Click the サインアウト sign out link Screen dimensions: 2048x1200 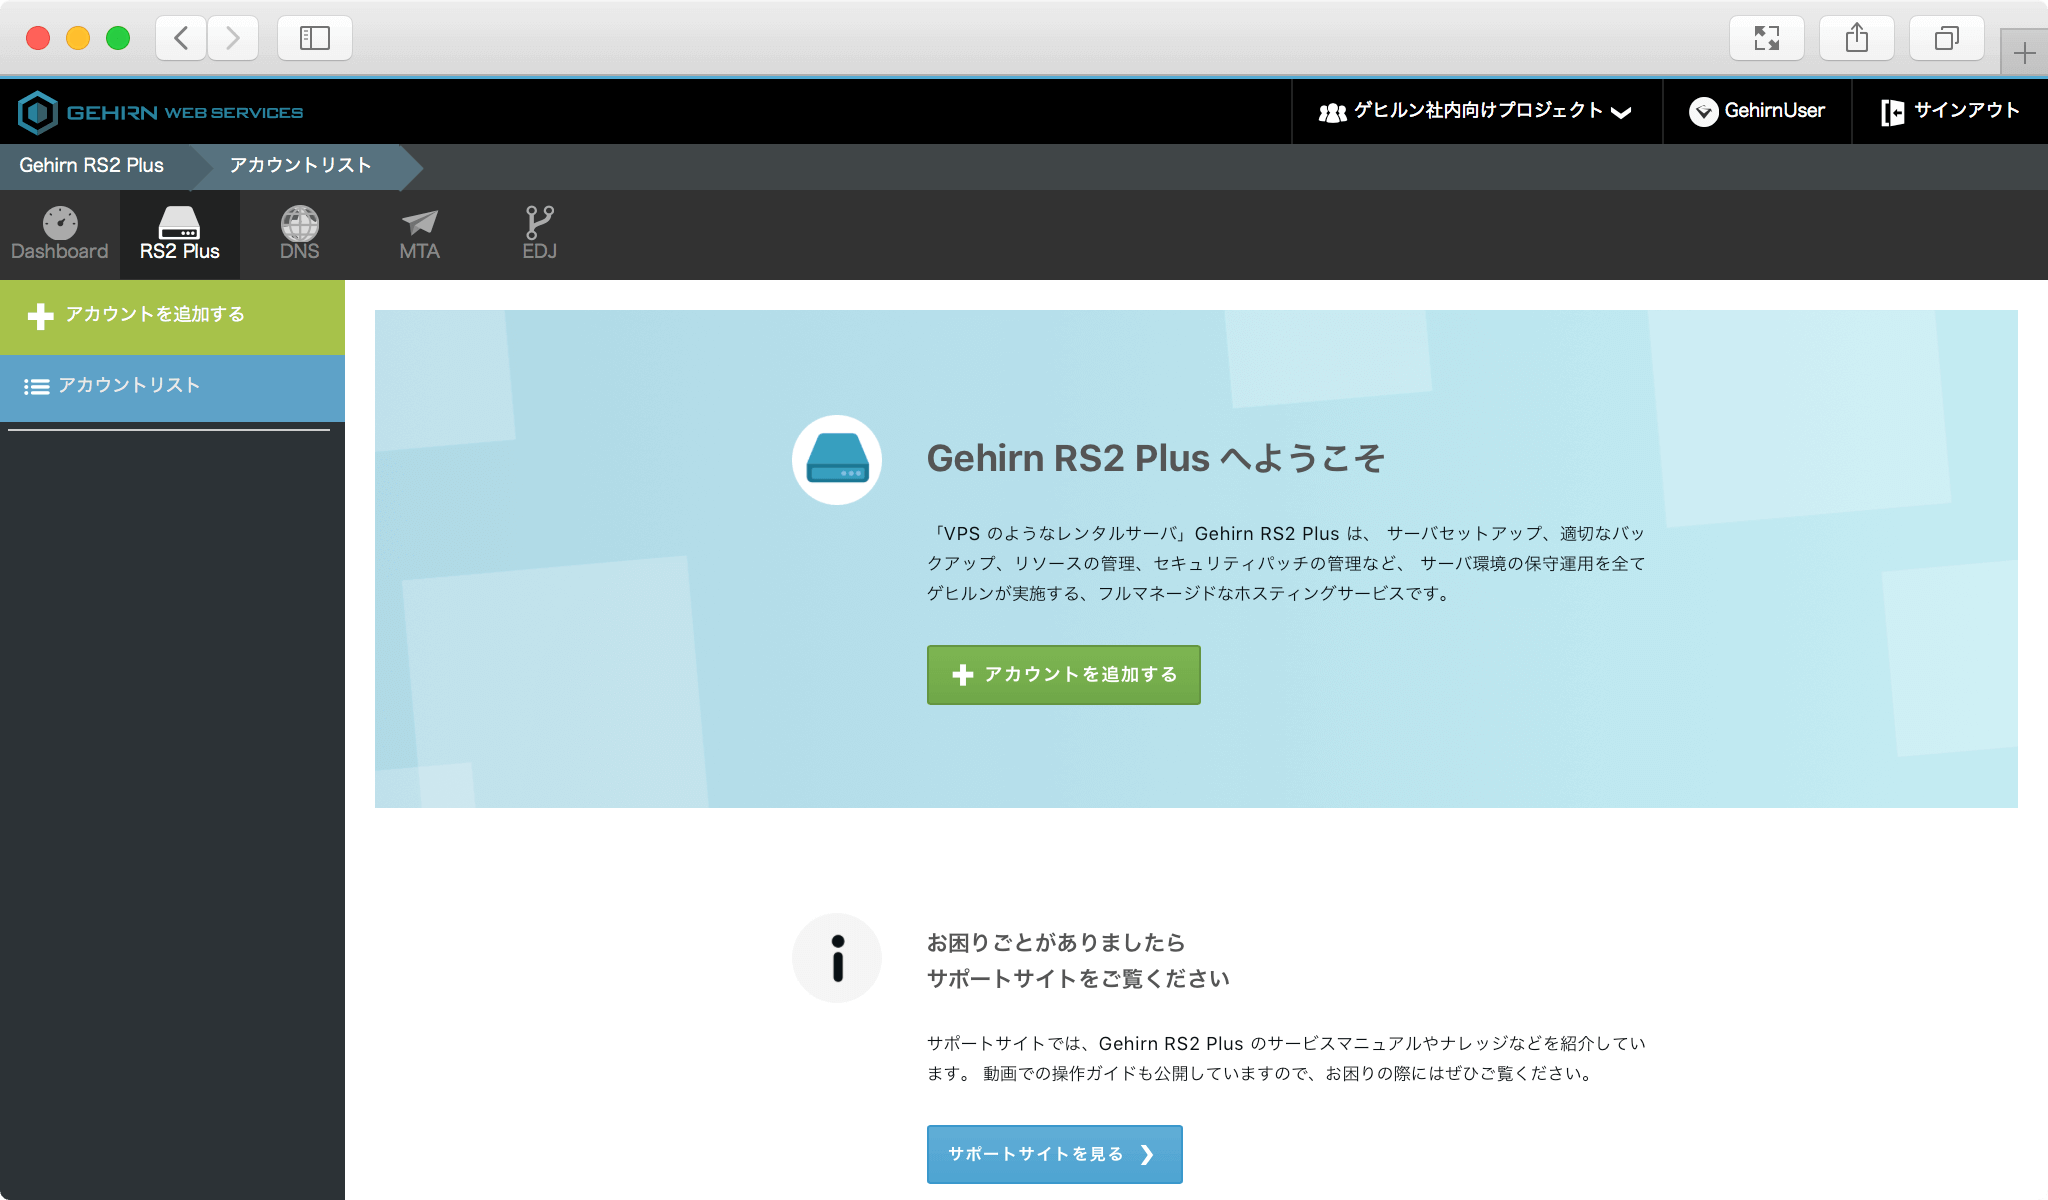point(1950,111)
